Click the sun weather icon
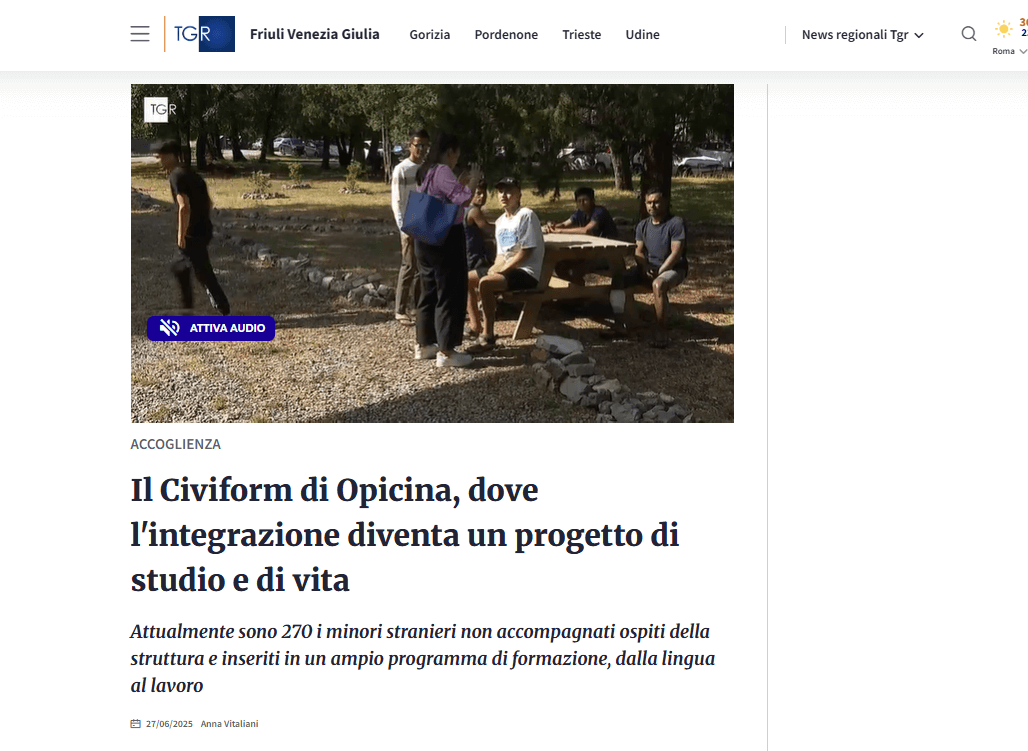This screenshot has height=751, width=1028. [1003, 29]
